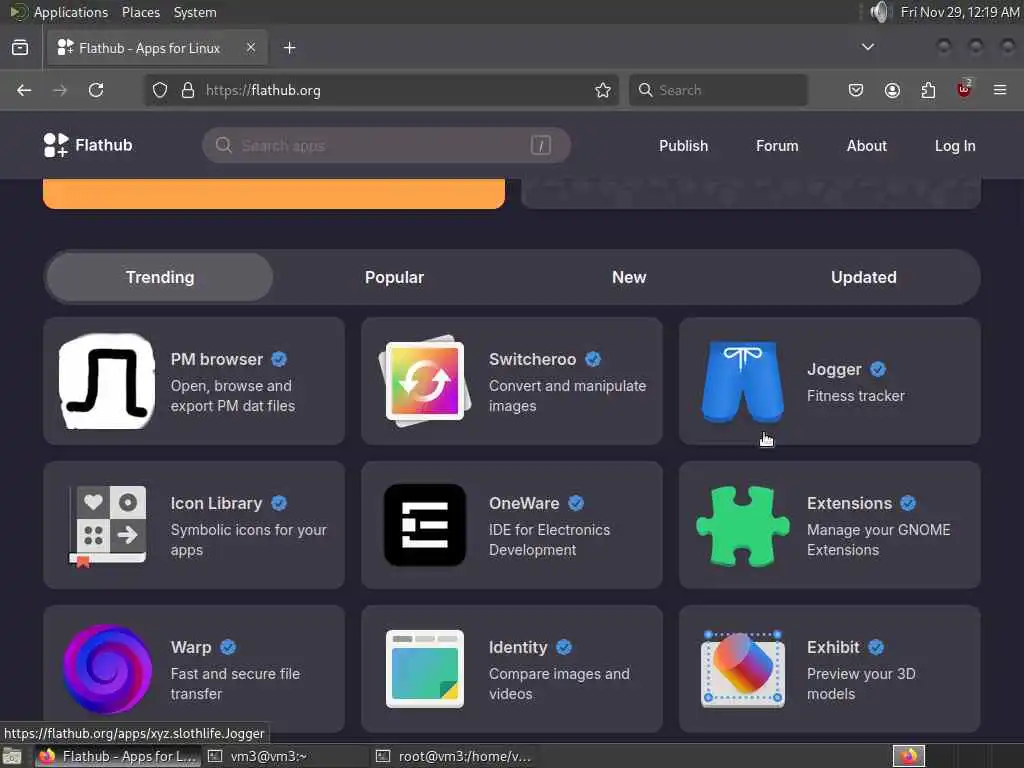Go back using the browser back arrow
The height and width of the screenshot is (768, 1024).
[x=24, y=90]
